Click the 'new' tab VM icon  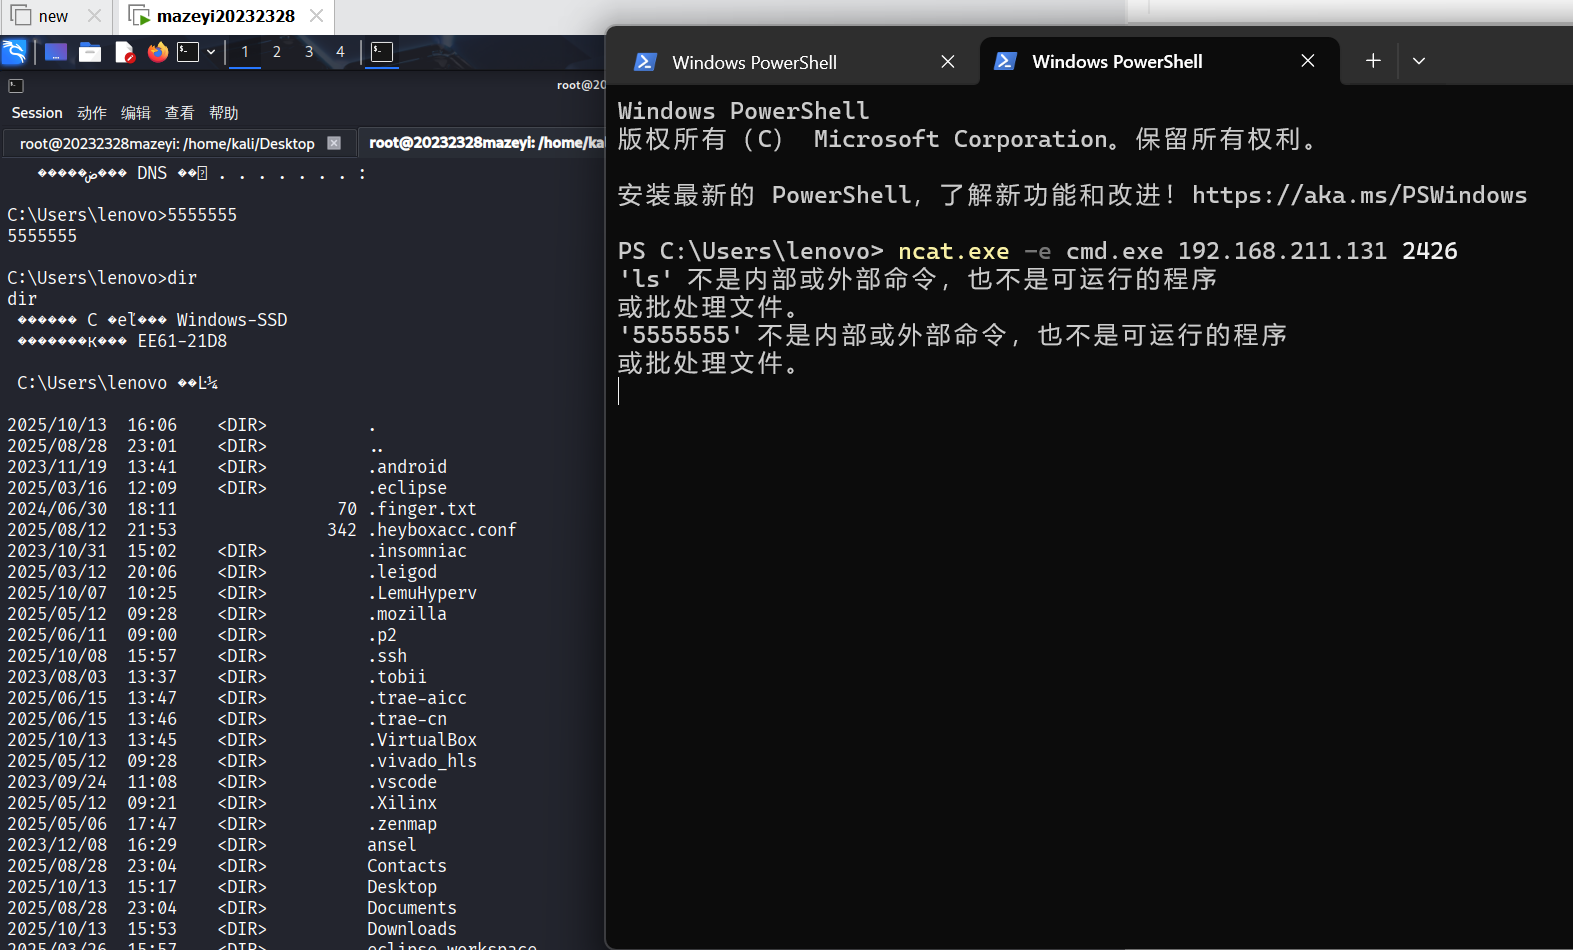coord(21,16)
